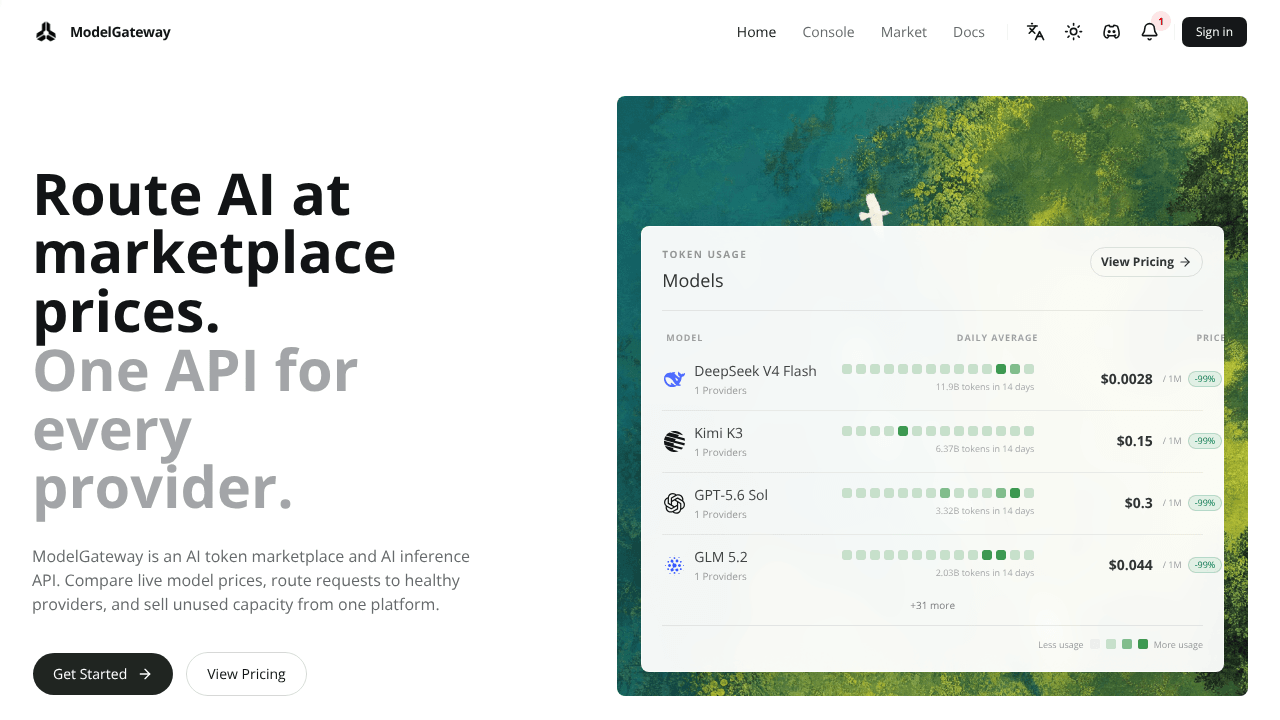Click the GLM 5.2 logo icon
Screen dimensions: 1280x720
[x=675, y=565]
